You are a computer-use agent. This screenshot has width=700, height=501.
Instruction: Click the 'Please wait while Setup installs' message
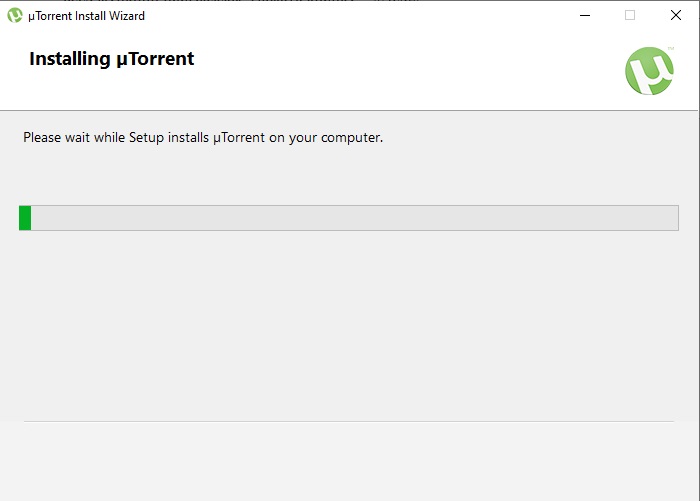tap(203, 138)
